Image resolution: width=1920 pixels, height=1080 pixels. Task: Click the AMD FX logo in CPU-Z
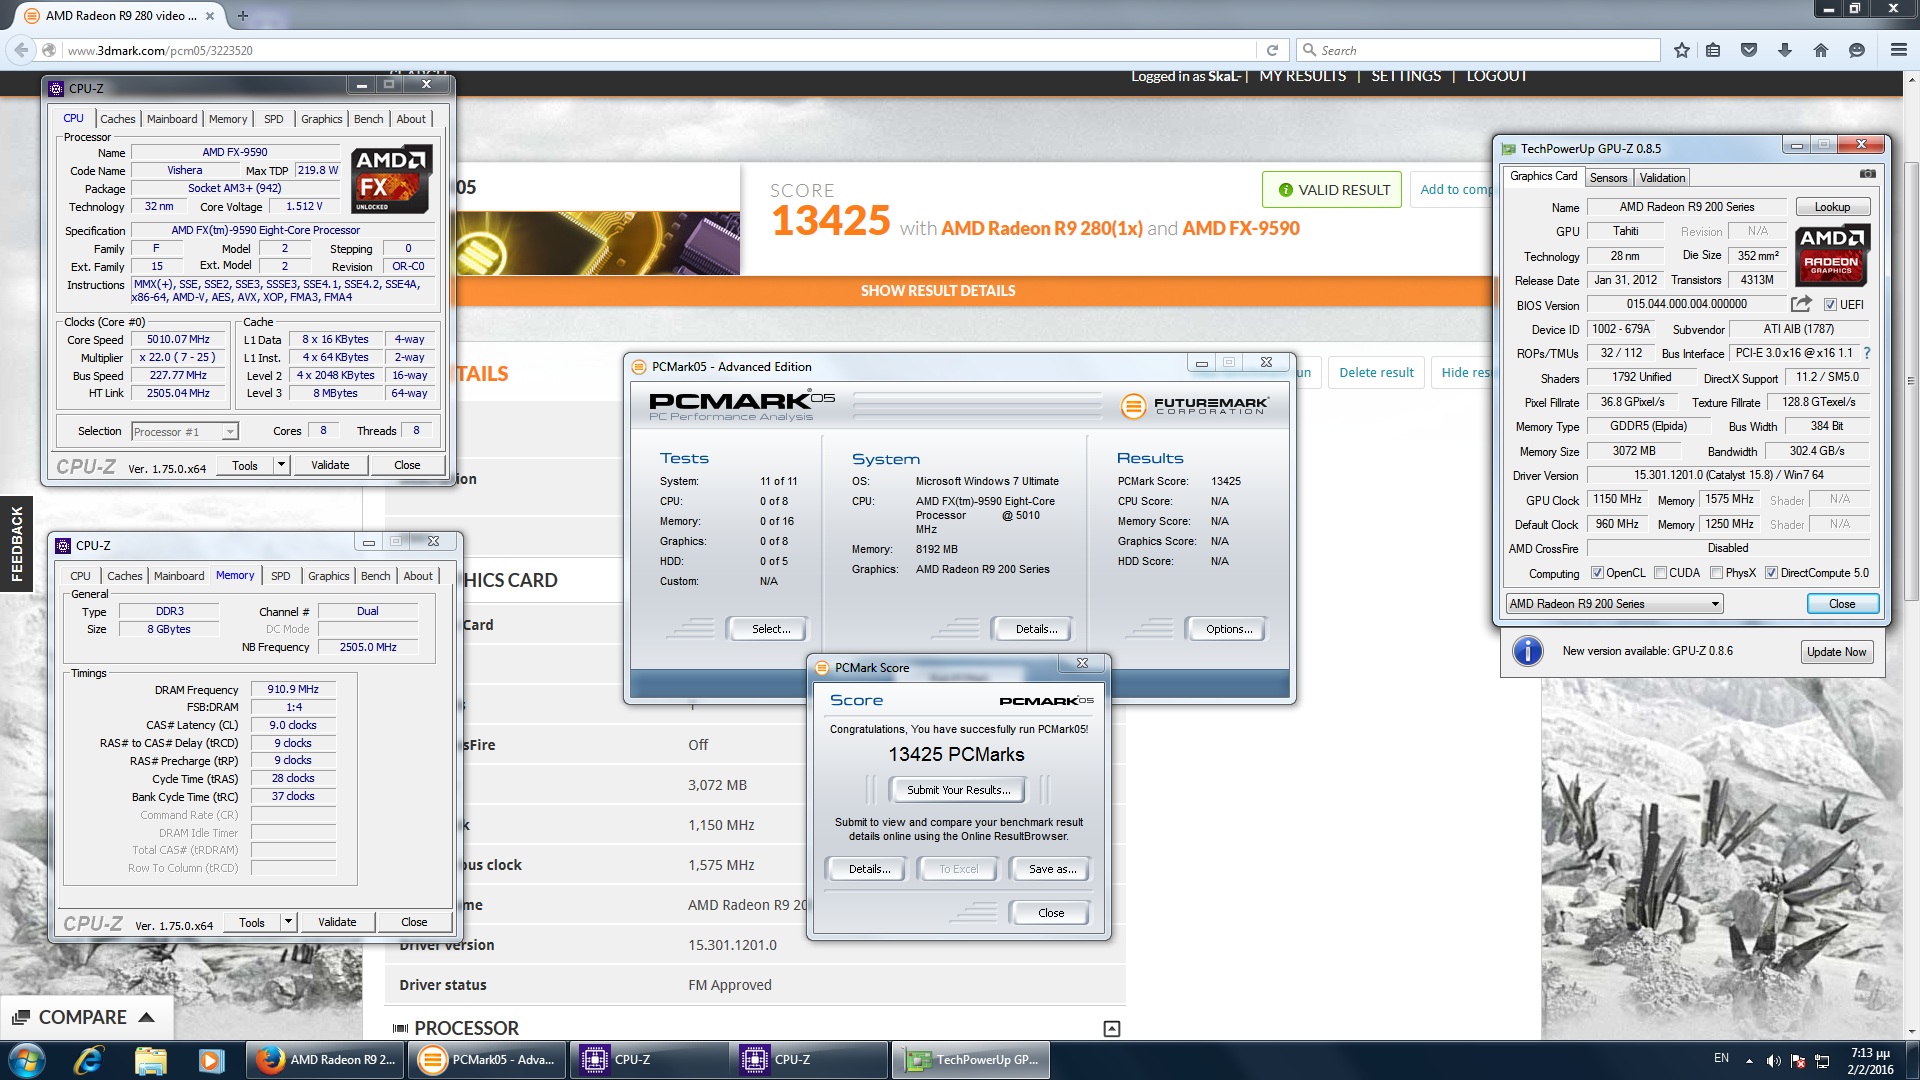coord(391,179)
